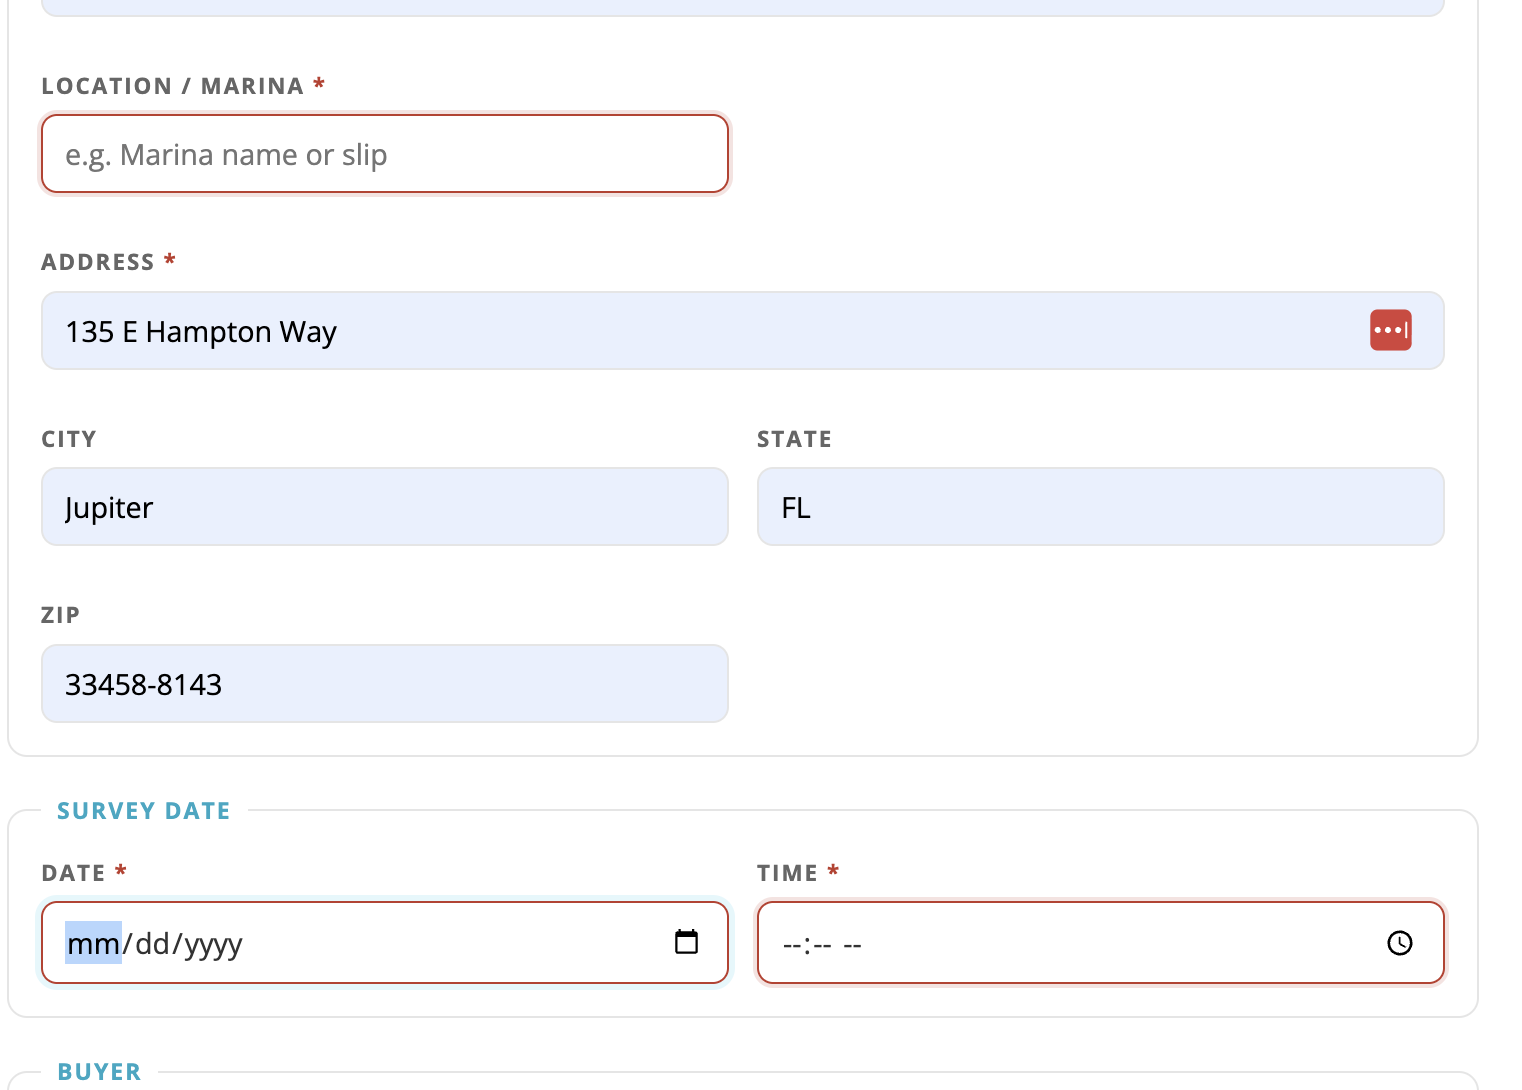Click the red password manager icon in Address
Image resolution: width=1522 pixels, height=1090 pixels.
click(1390, 330)
